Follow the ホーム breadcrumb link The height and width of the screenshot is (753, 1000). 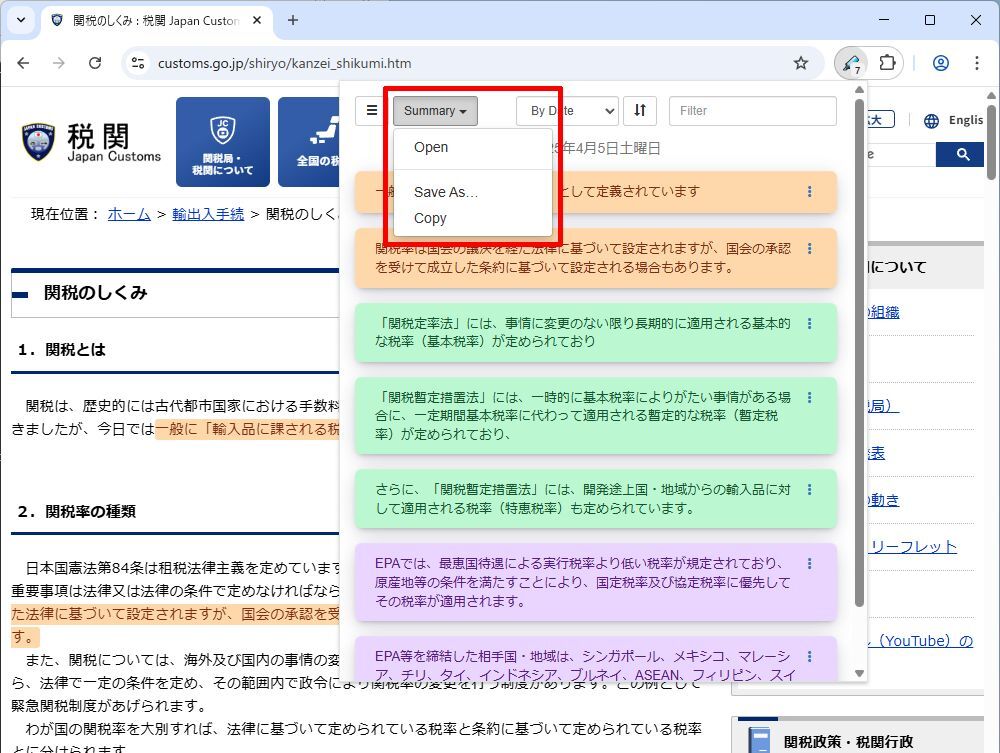(x=129, y=214)
